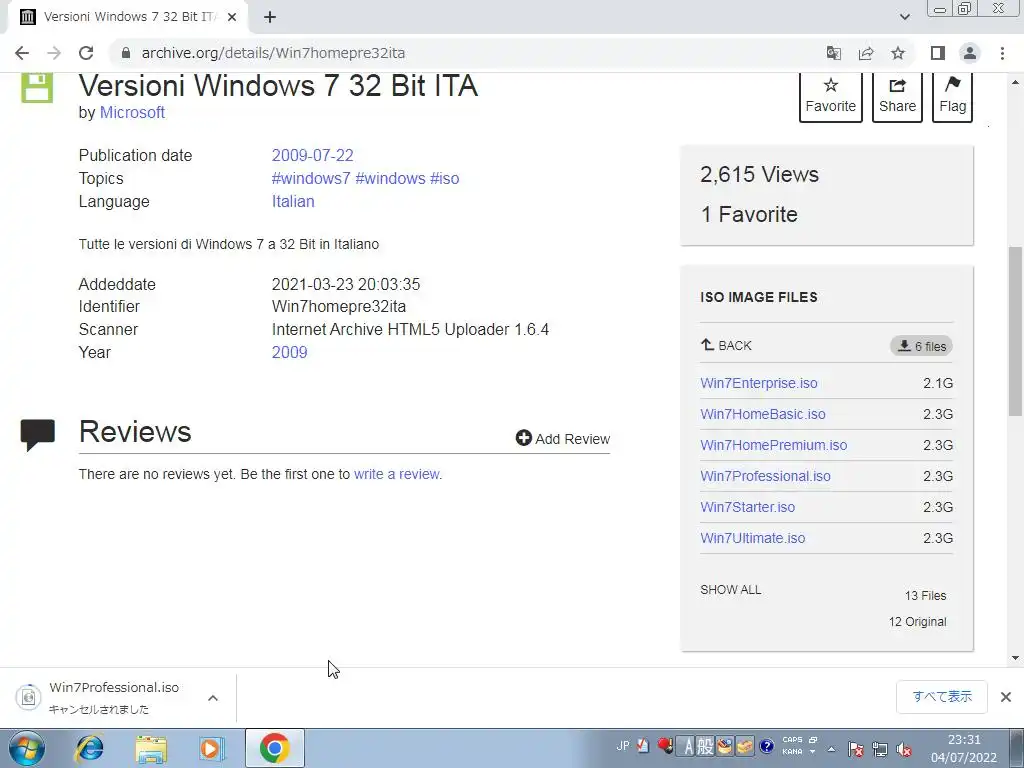Click the JP language indicator
Screen dimensions: 1024x768
622,745
